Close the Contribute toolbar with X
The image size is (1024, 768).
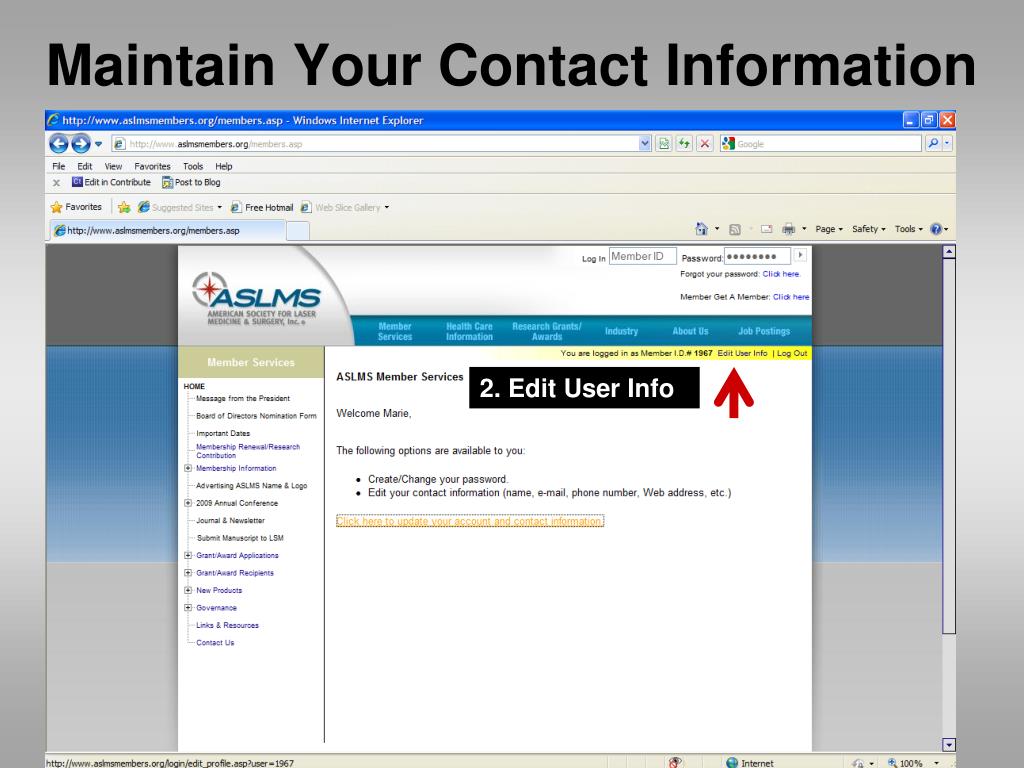56,183
